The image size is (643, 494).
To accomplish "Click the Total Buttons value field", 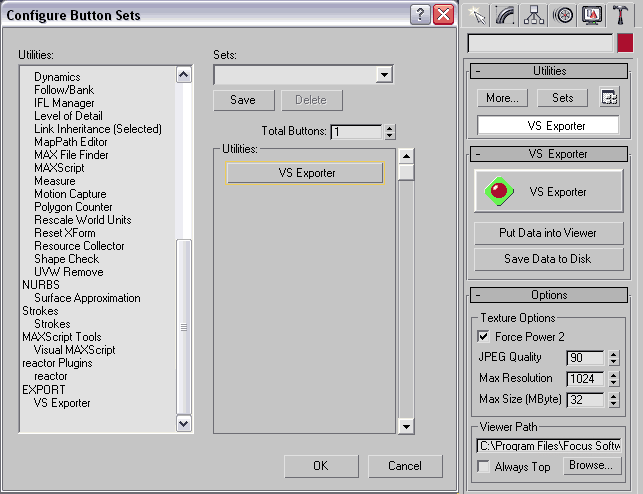I will click(357, 132).
